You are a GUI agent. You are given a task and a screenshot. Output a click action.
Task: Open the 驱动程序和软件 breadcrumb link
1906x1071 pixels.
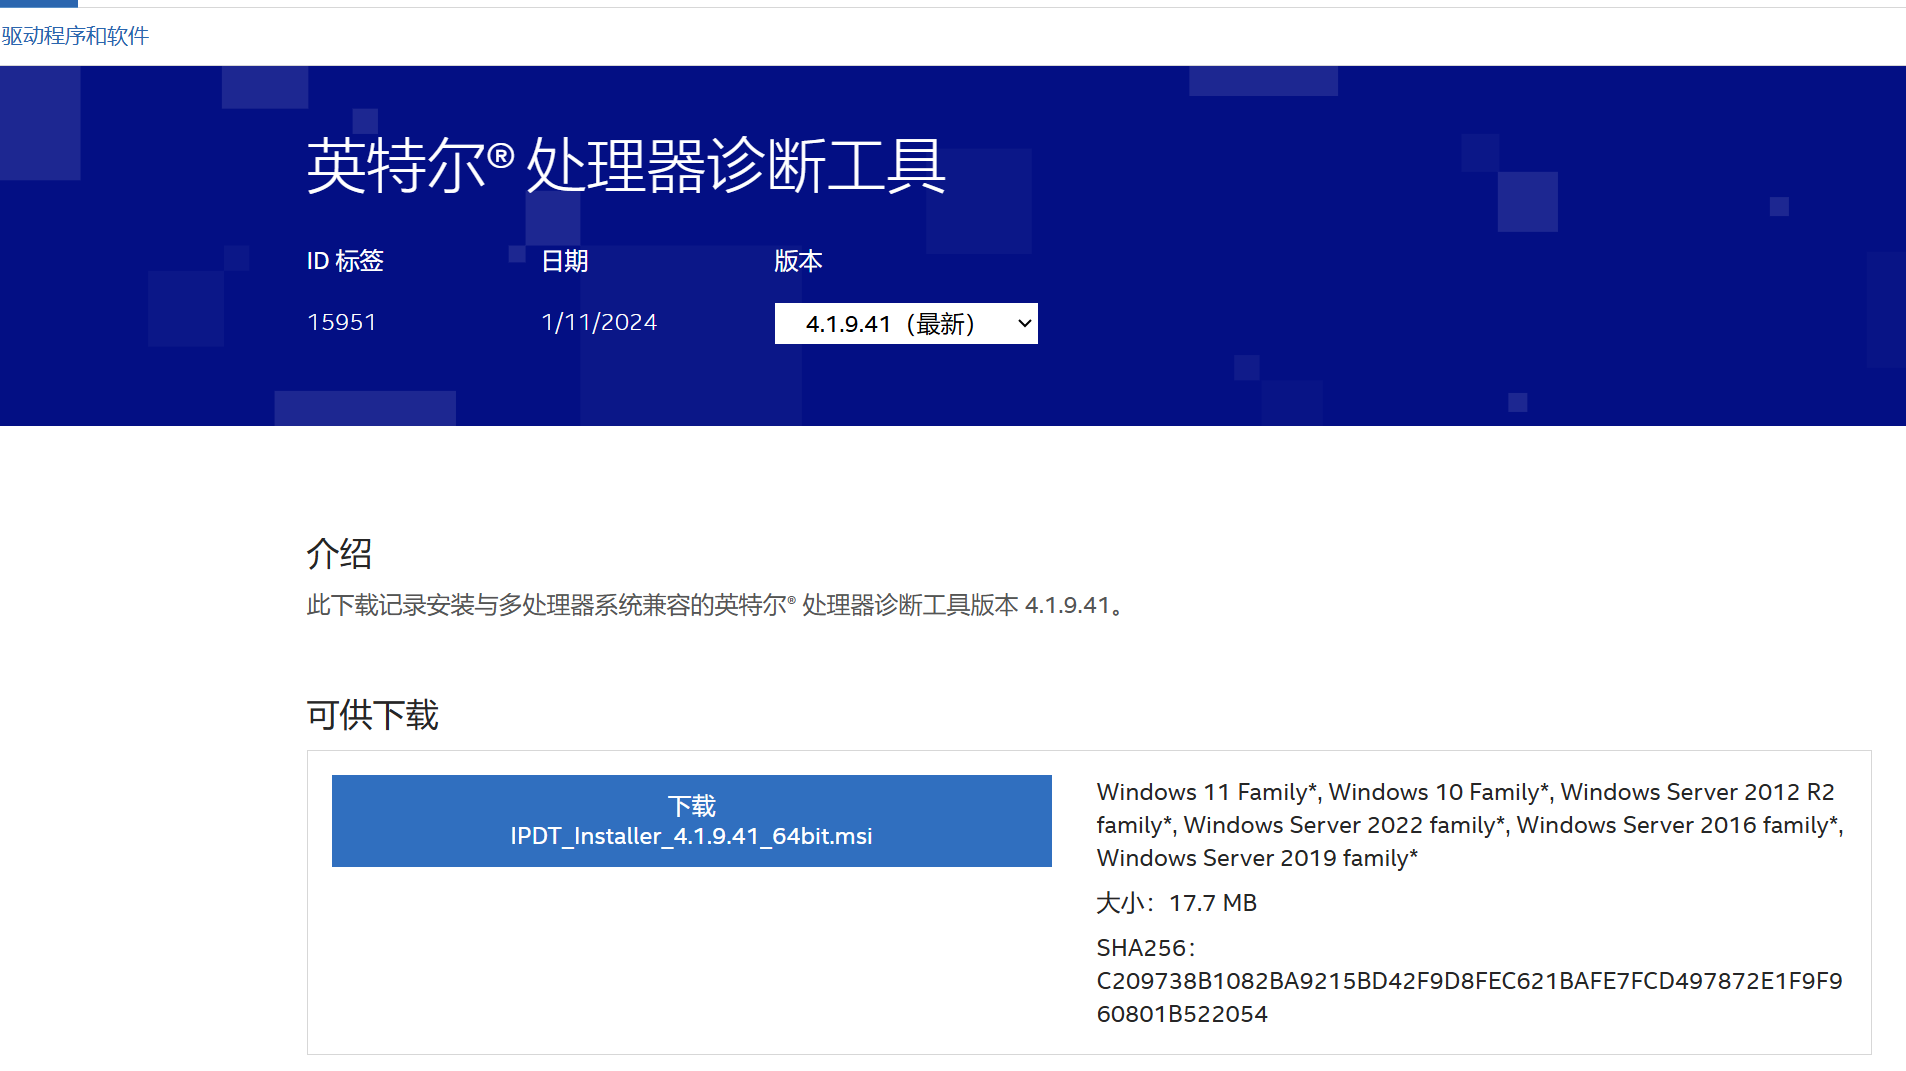point(75,36)
